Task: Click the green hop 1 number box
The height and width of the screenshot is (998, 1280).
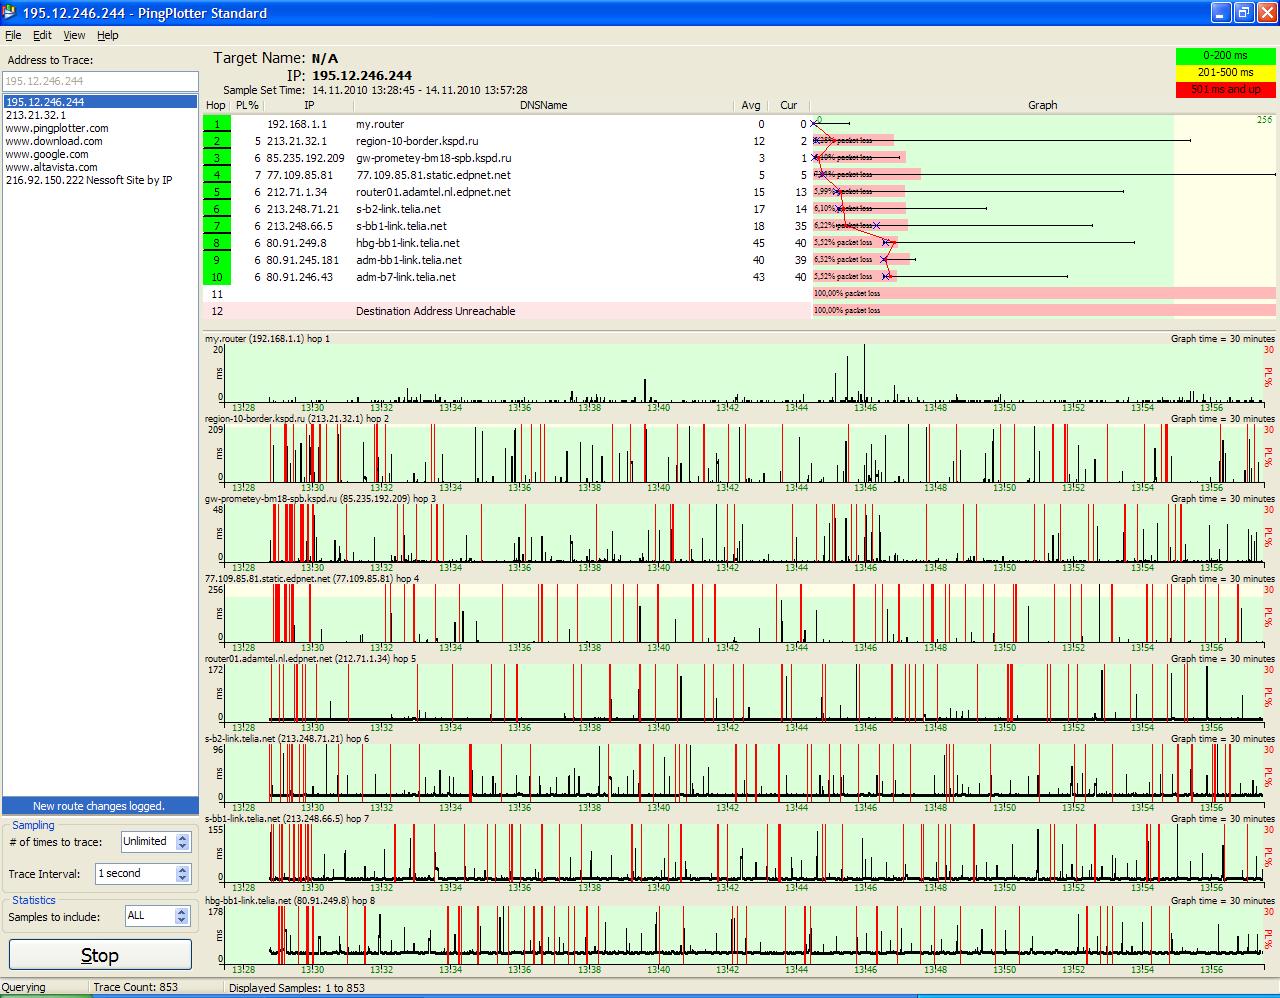Action: [x=217, y=124]
